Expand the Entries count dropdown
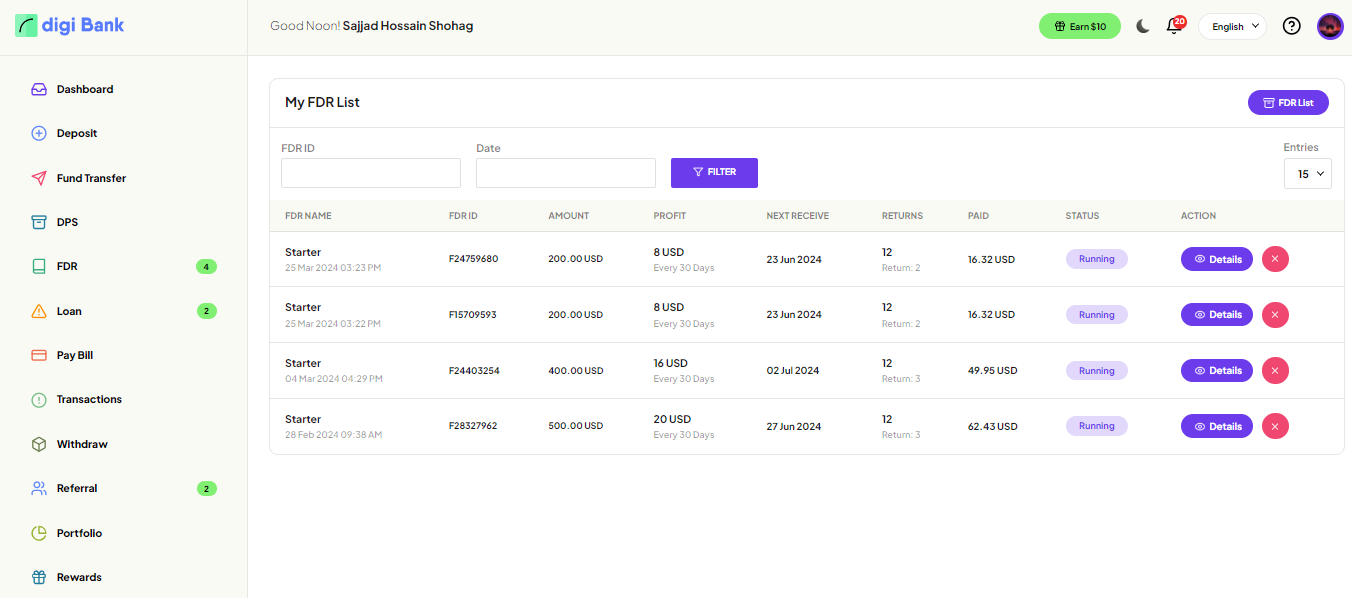 coord(1307,174)
